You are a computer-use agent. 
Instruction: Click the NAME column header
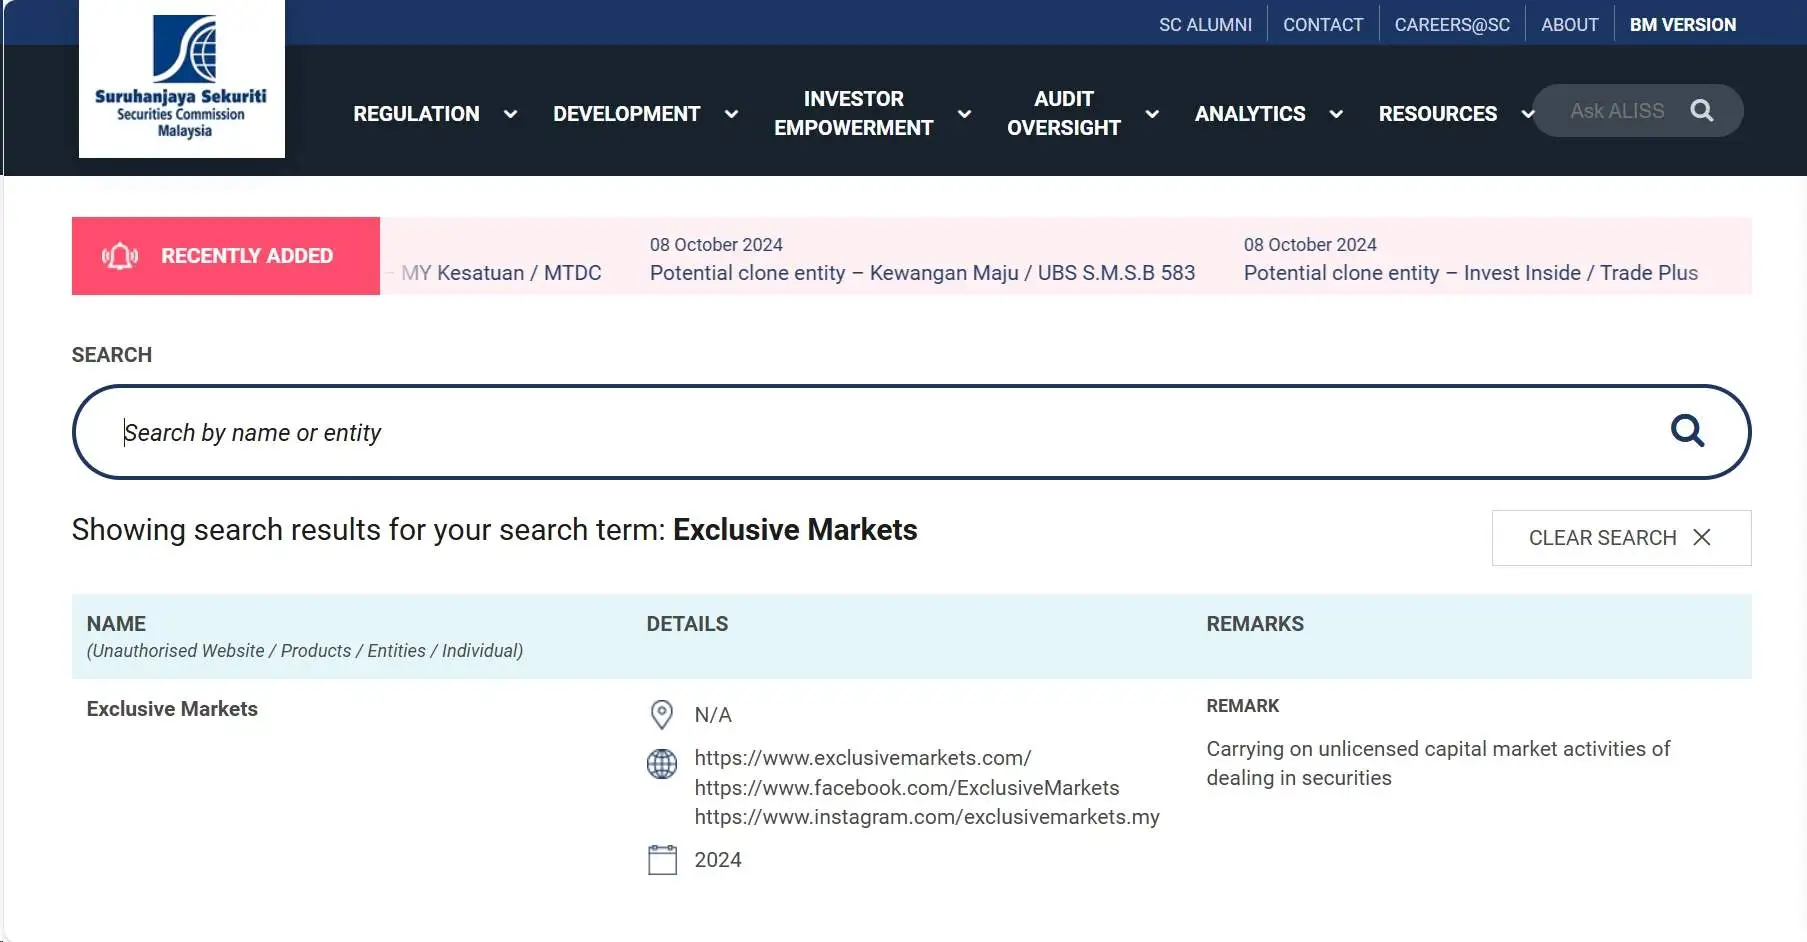click(x=116, y=624)
